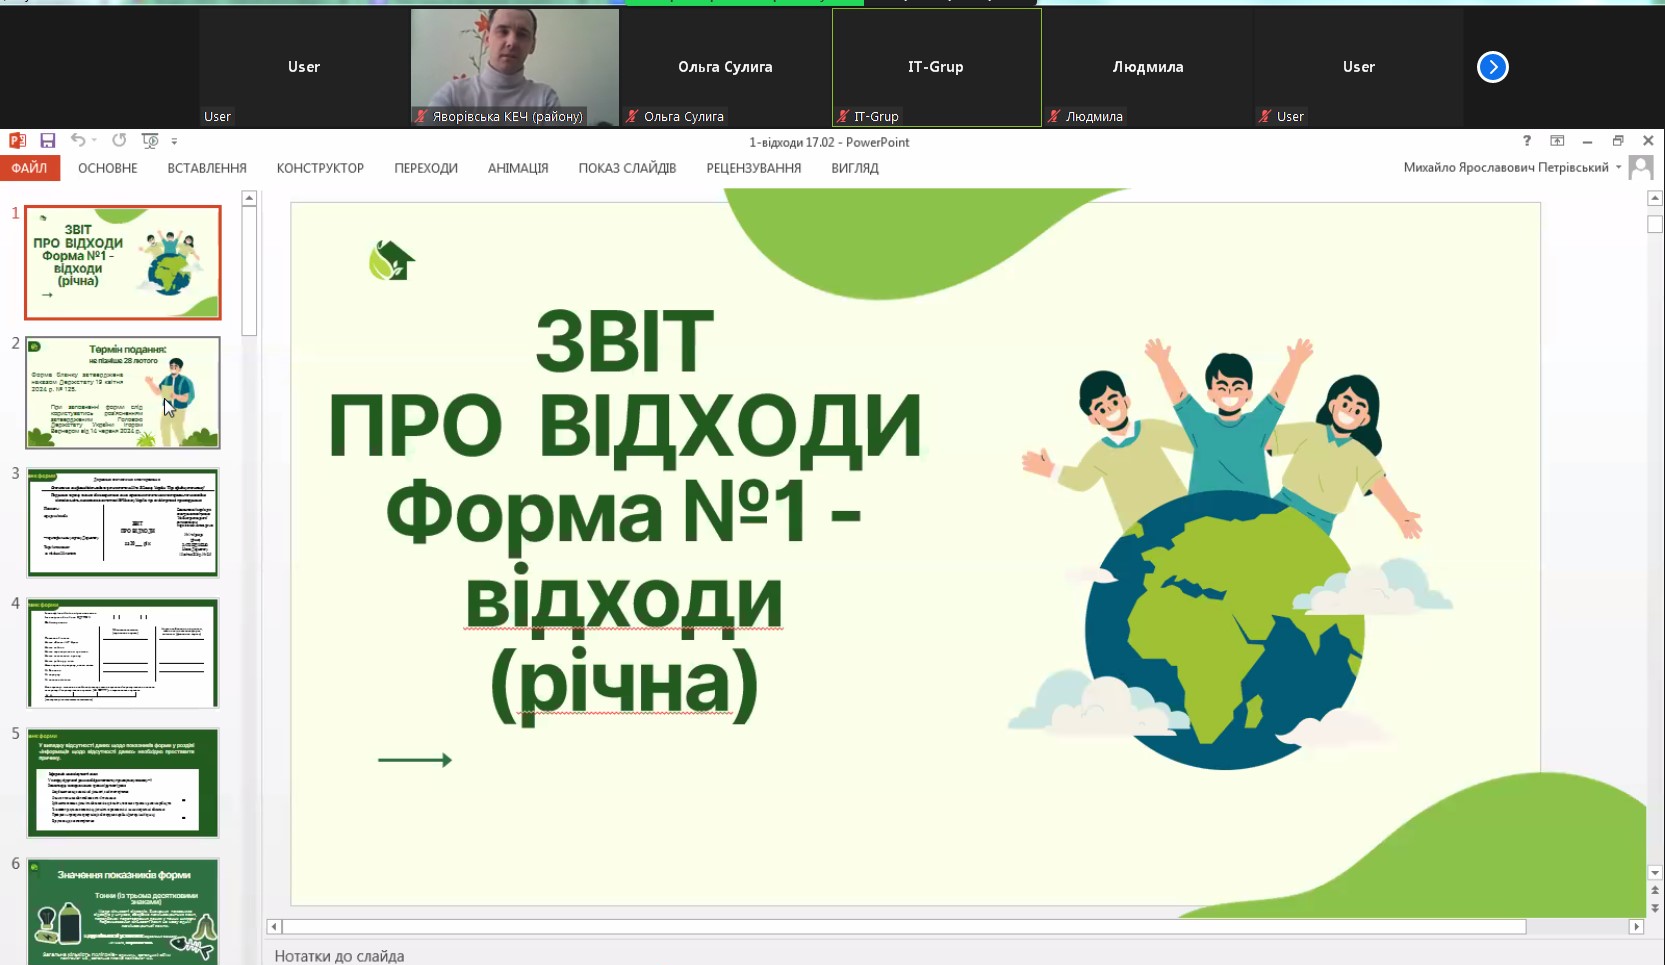The width and height of the screenshot is (1665, 965).
Task: Click the green arrow graphic on the slide
Action: tap(415, 760)
